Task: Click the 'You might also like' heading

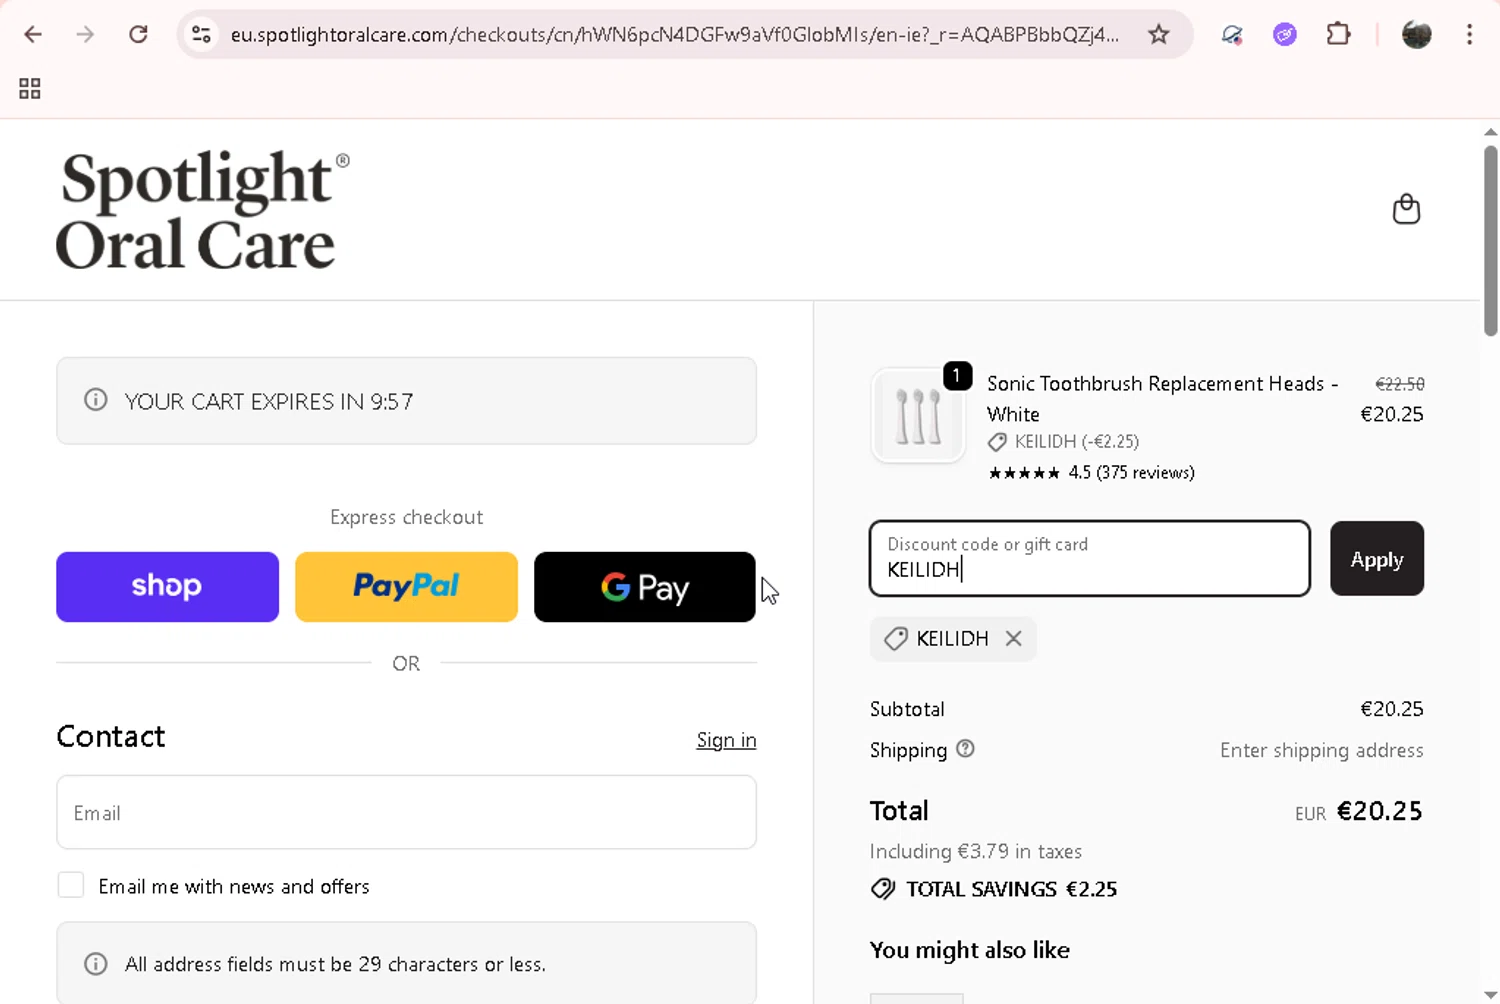Action: coord(970,950)
